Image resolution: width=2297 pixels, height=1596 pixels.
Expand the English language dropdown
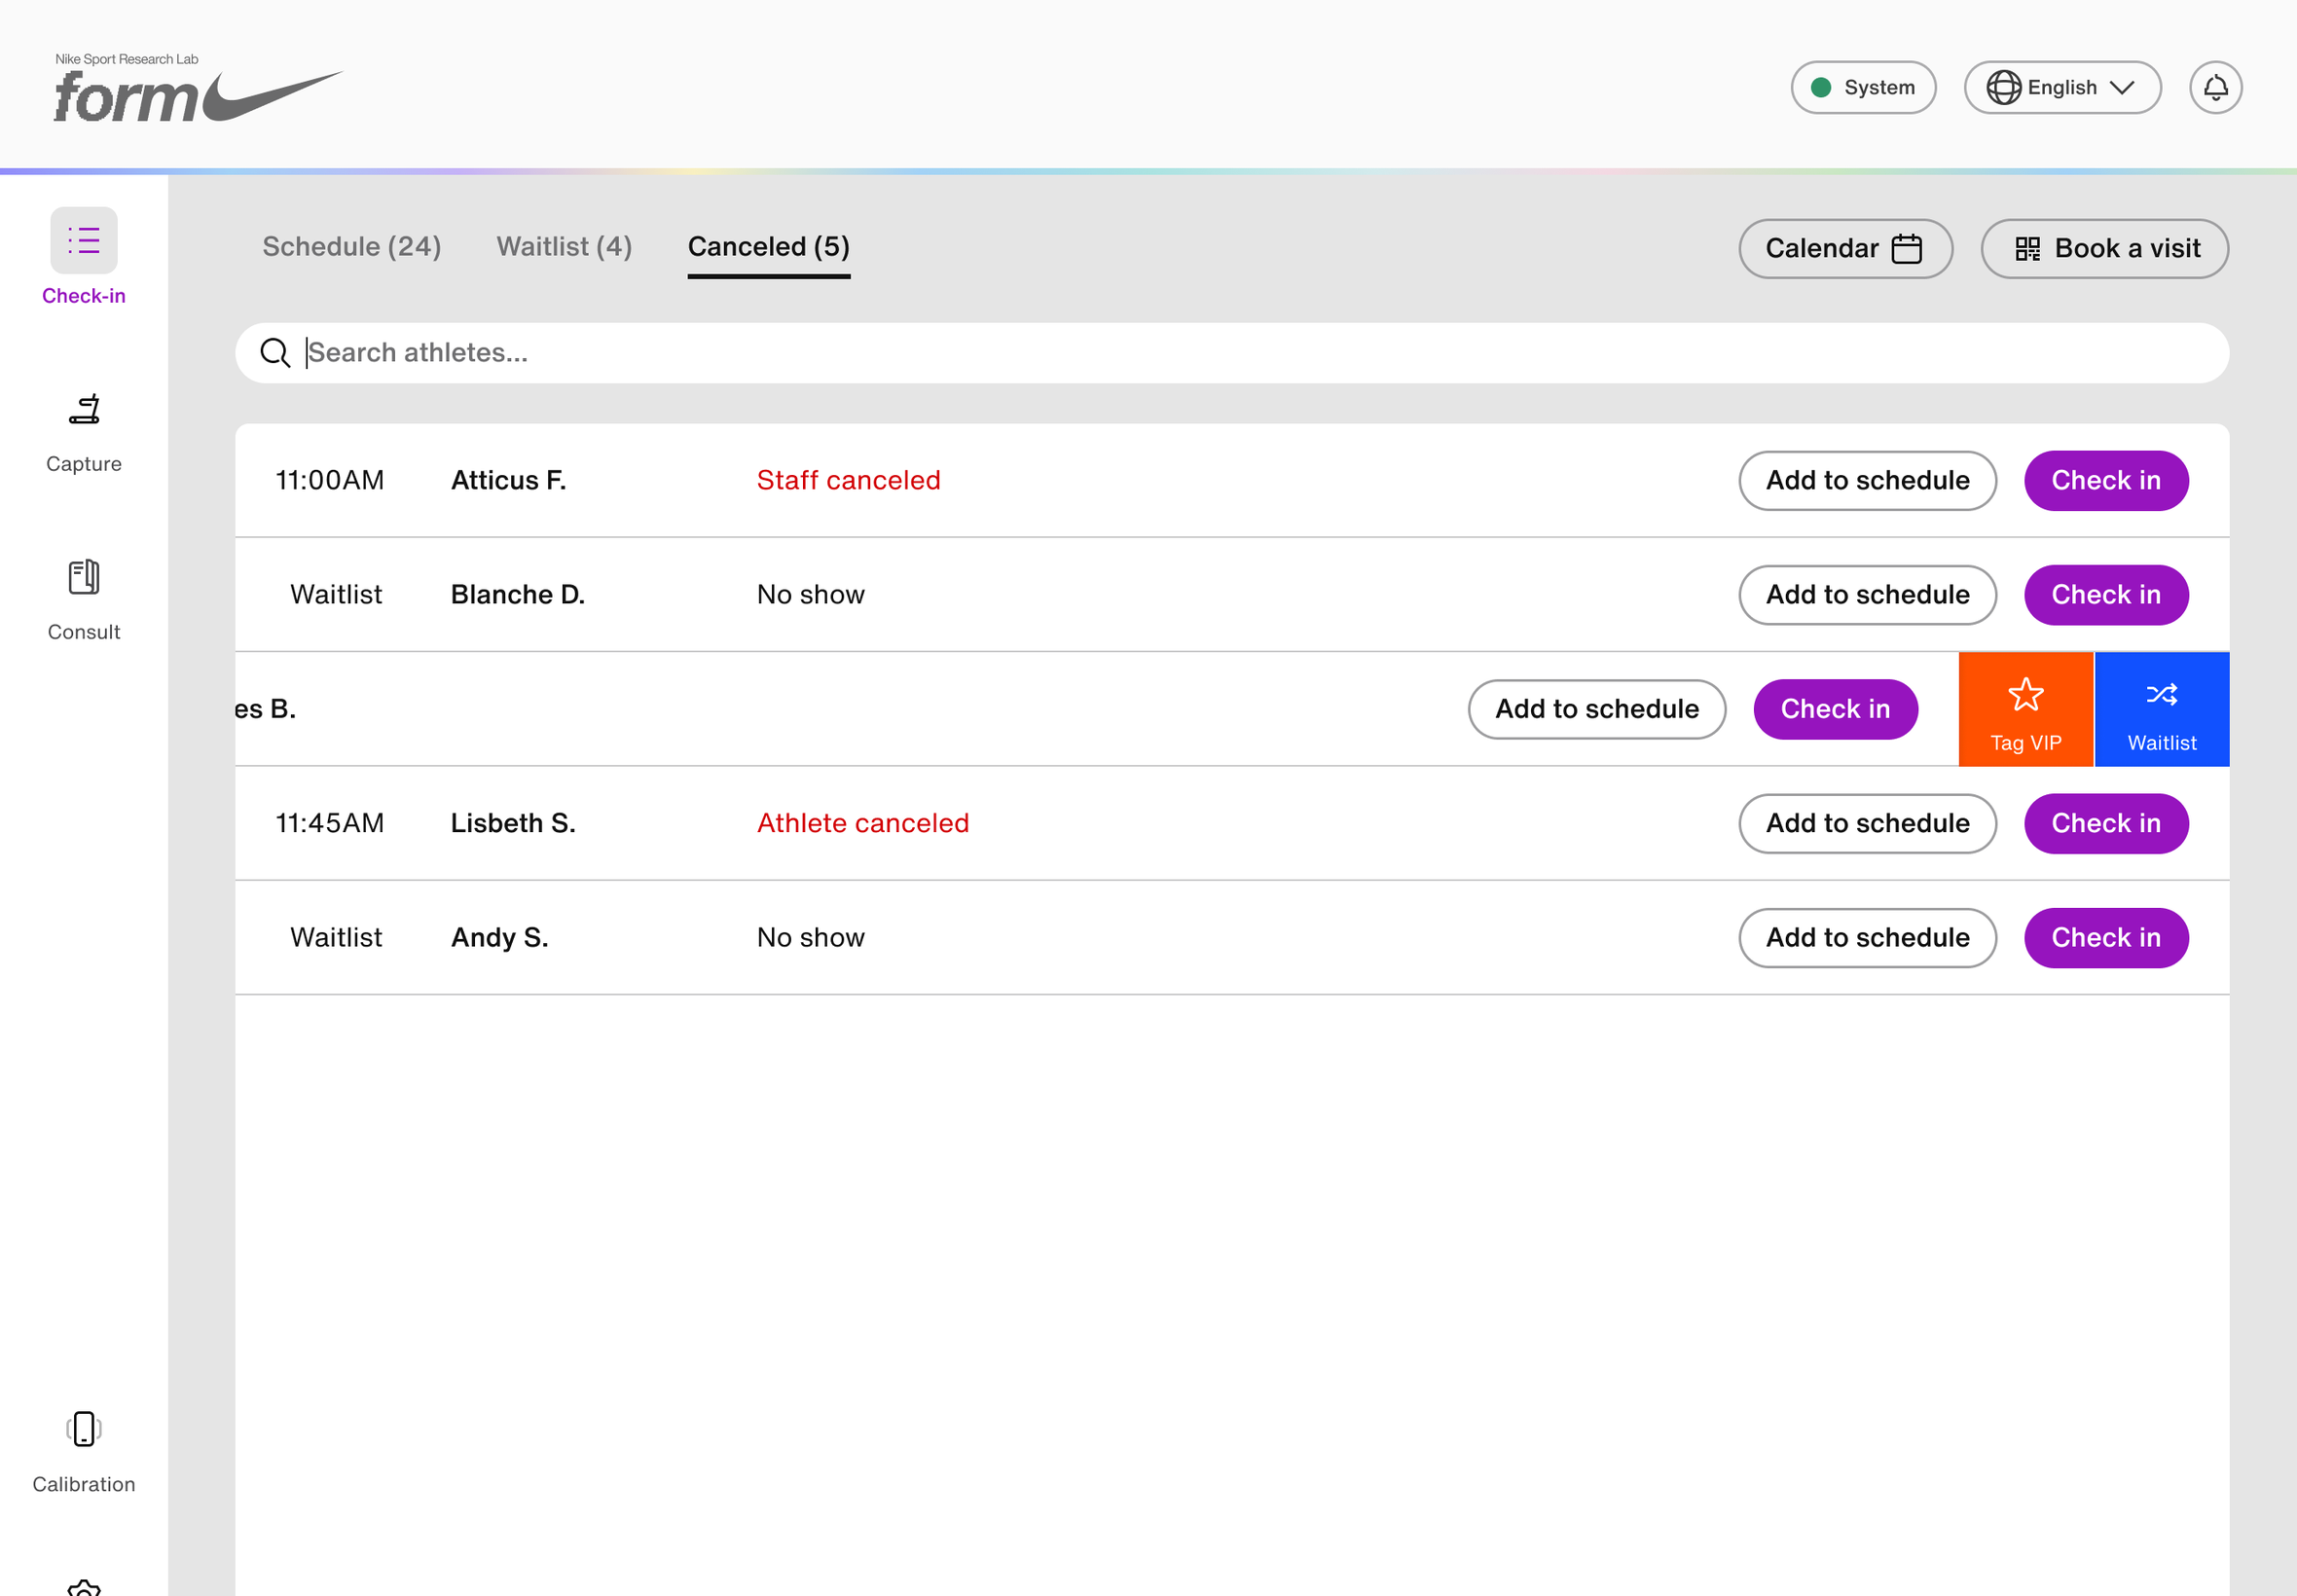click(x=2061, y=88)
